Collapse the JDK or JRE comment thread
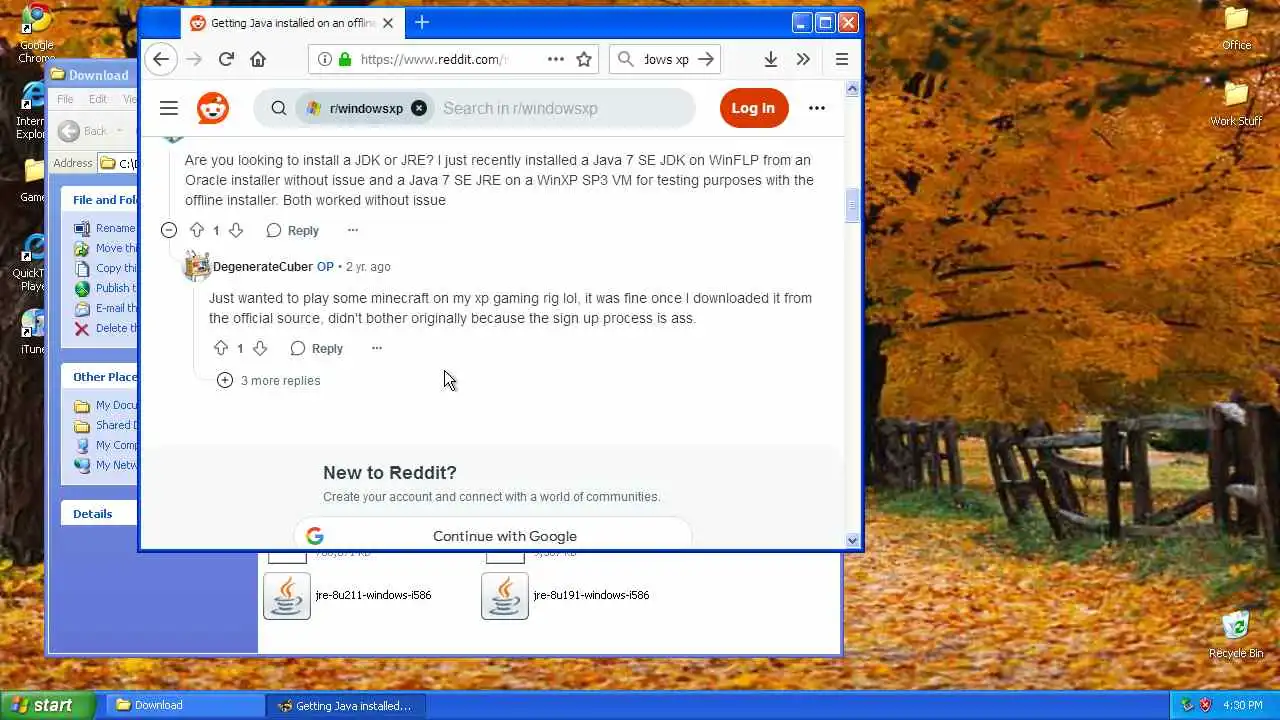 coord(169,230)
